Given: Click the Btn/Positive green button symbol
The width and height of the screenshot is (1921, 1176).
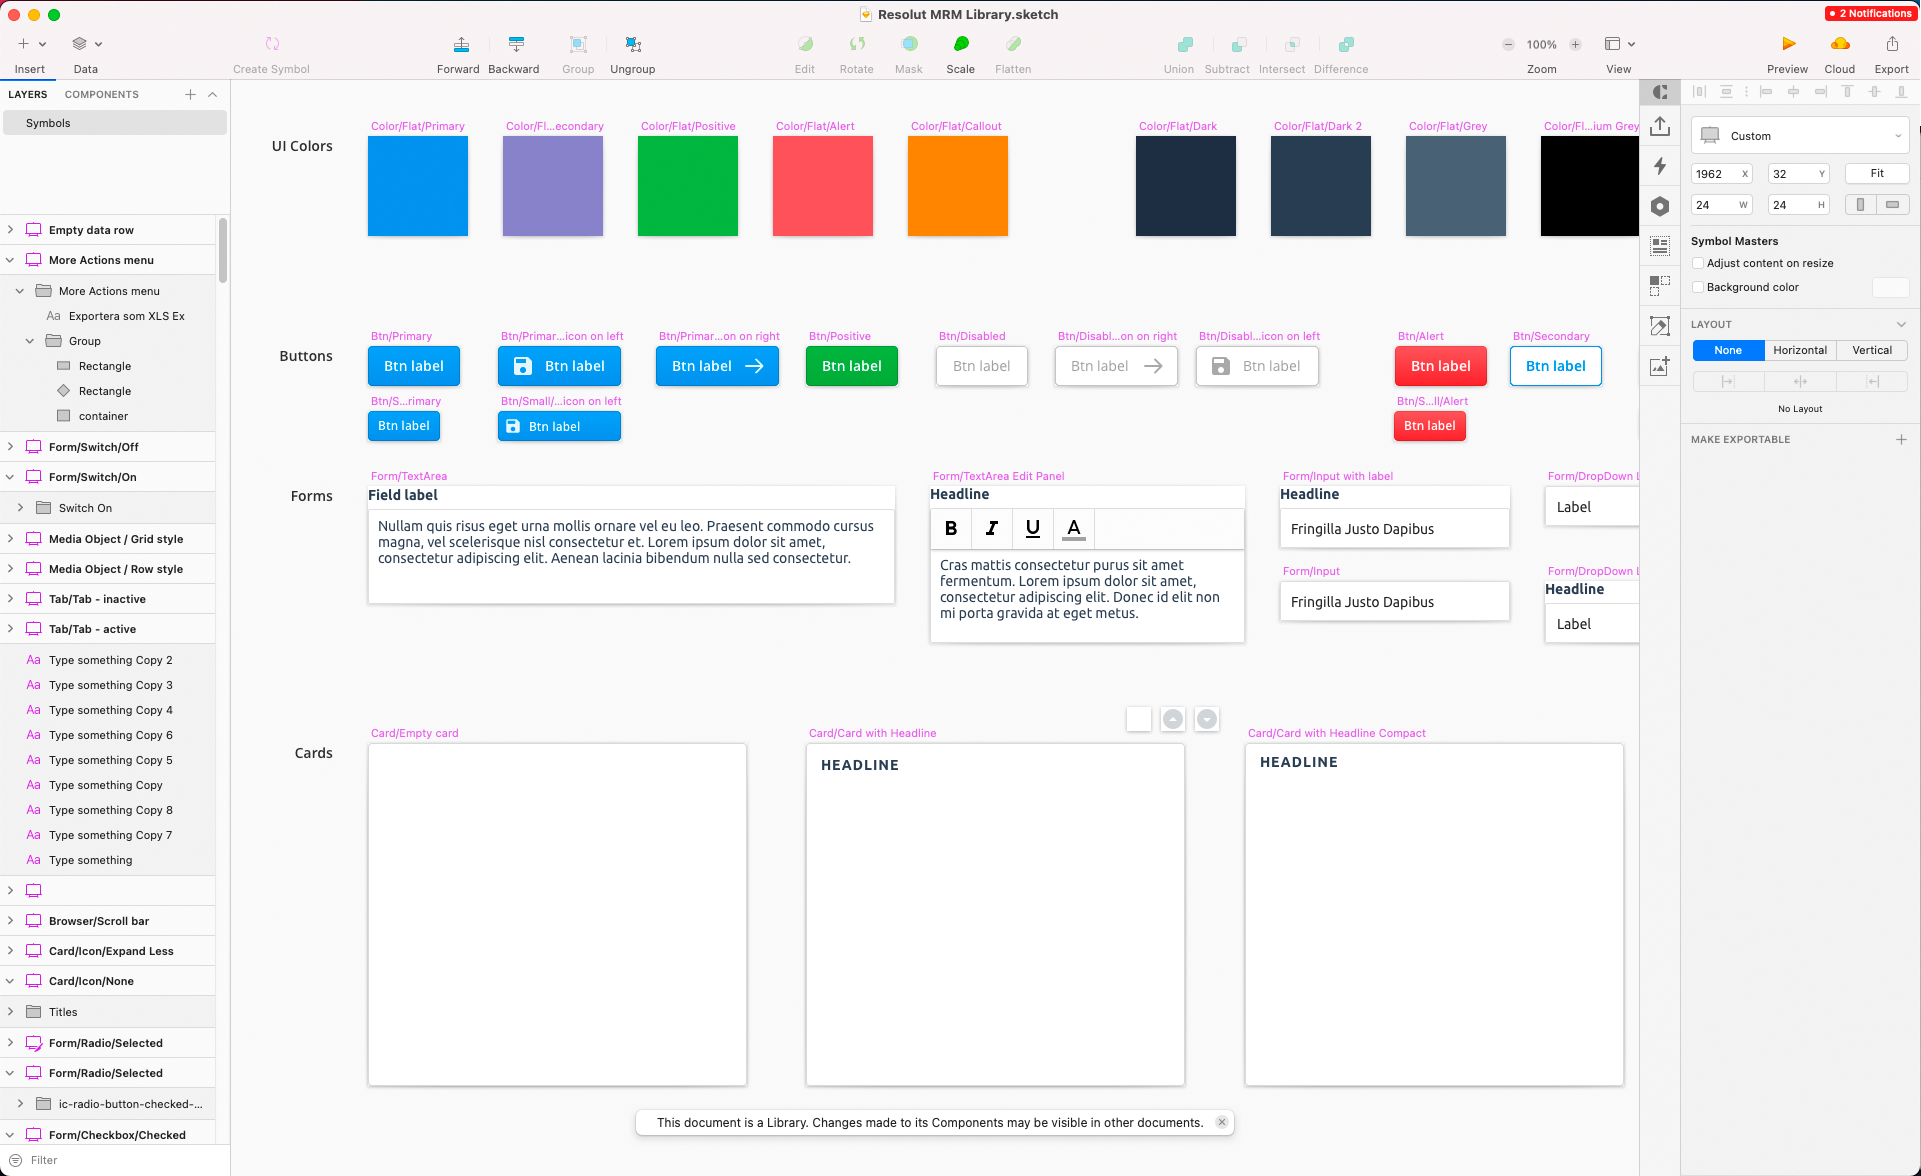Looking at the screenshot, I should click(x=852, y=366).
